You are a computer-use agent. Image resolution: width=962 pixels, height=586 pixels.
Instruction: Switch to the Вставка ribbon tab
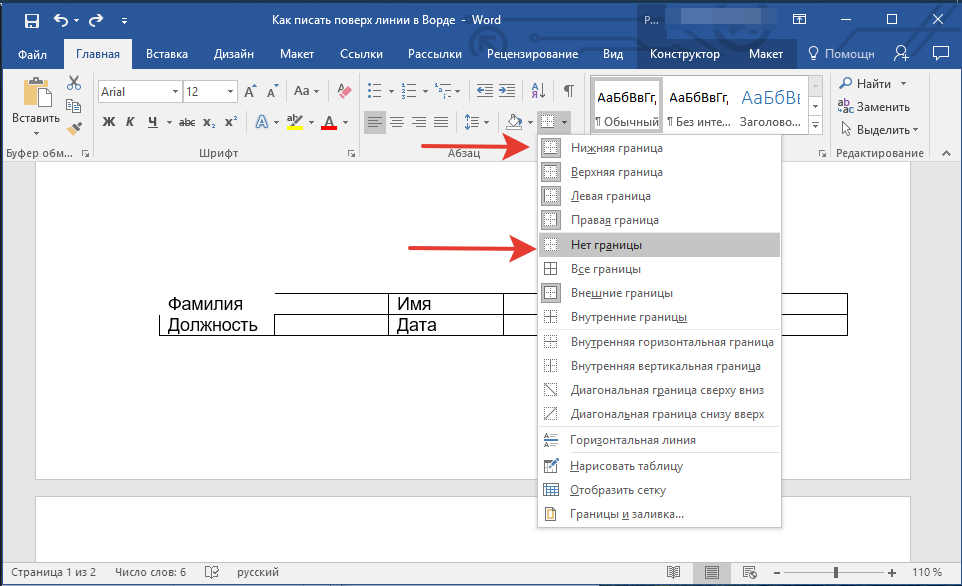click(x=167, y=54)
